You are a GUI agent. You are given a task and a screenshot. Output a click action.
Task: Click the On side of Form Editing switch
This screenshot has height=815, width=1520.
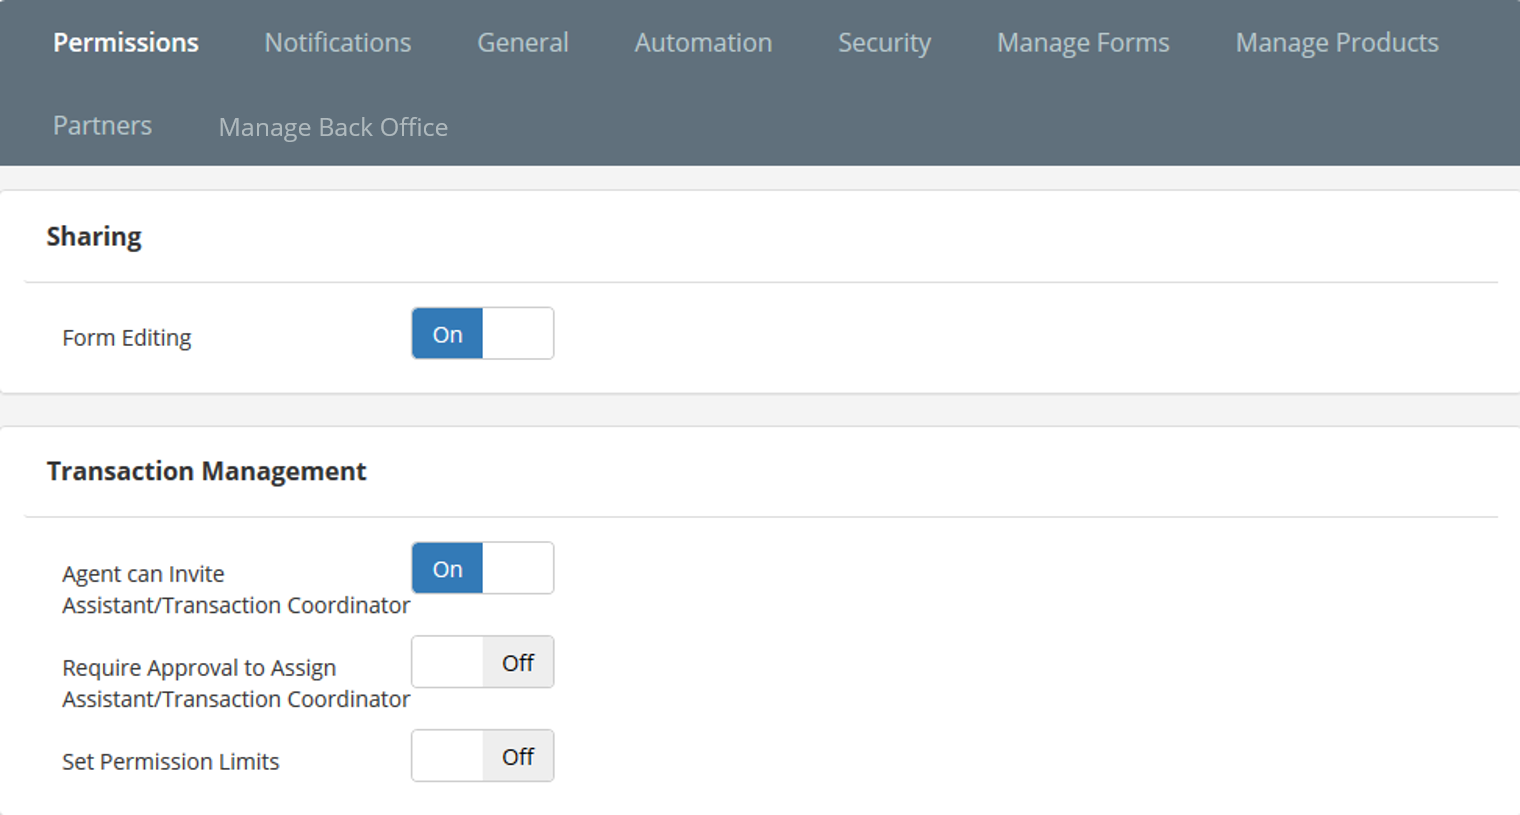(x=447, y=333)
